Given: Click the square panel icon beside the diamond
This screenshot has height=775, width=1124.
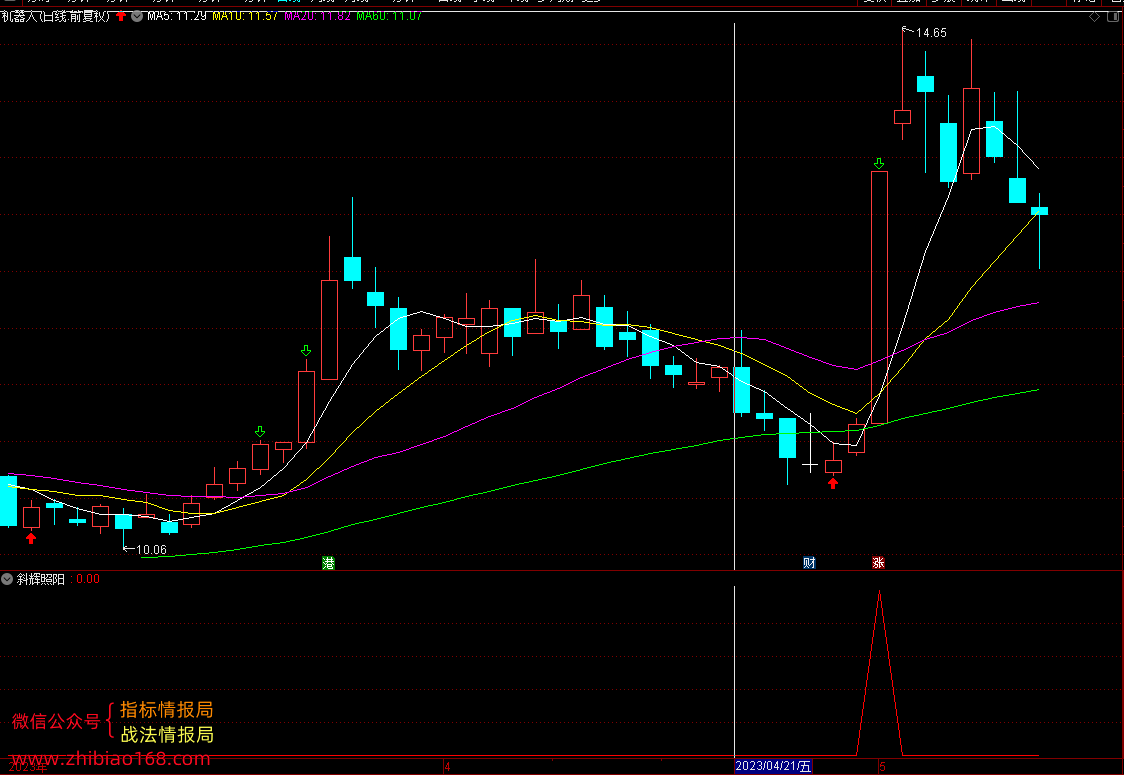Looking at the screenshot, I should click(x=1115, y=16).
